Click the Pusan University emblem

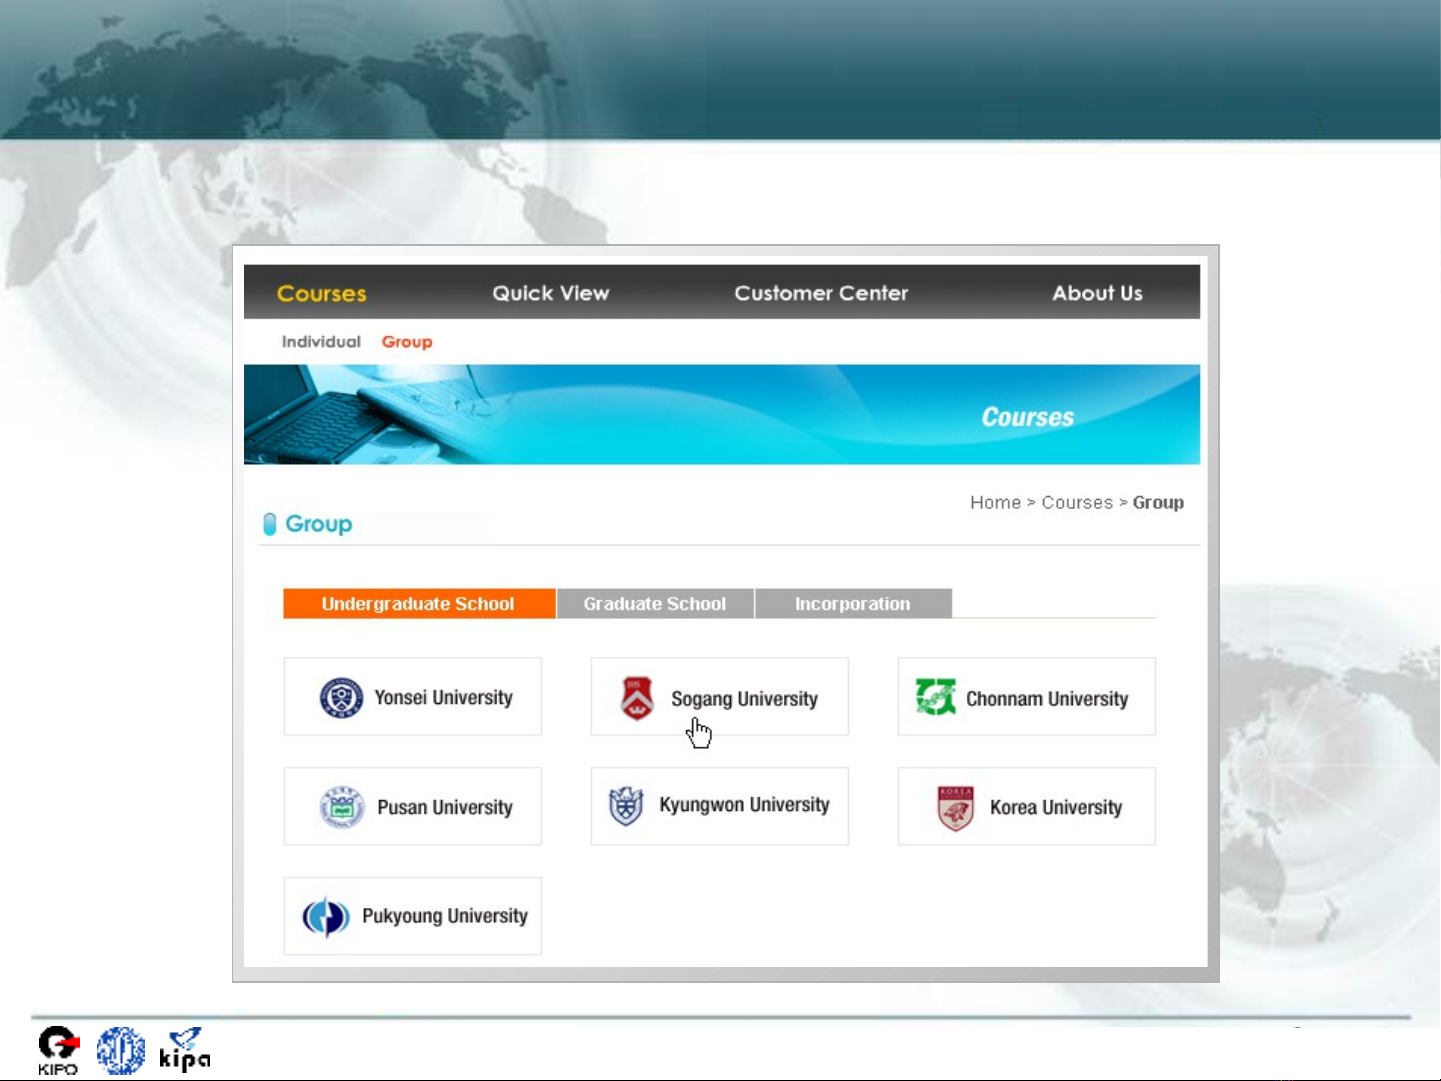pos(342,807)
